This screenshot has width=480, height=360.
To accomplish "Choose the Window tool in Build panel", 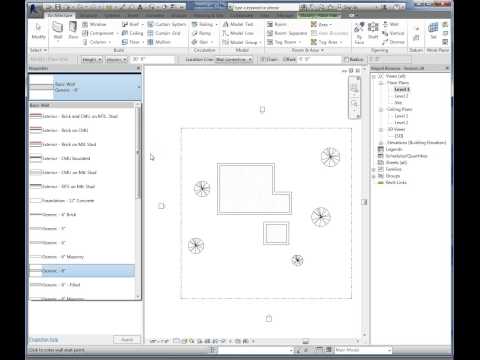I will coord(94,24).
